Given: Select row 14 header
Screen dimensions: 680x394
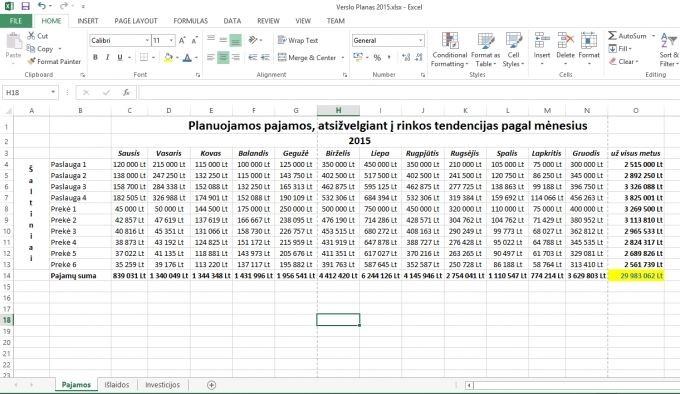Looking at the screenshot, I should point(7,276).
